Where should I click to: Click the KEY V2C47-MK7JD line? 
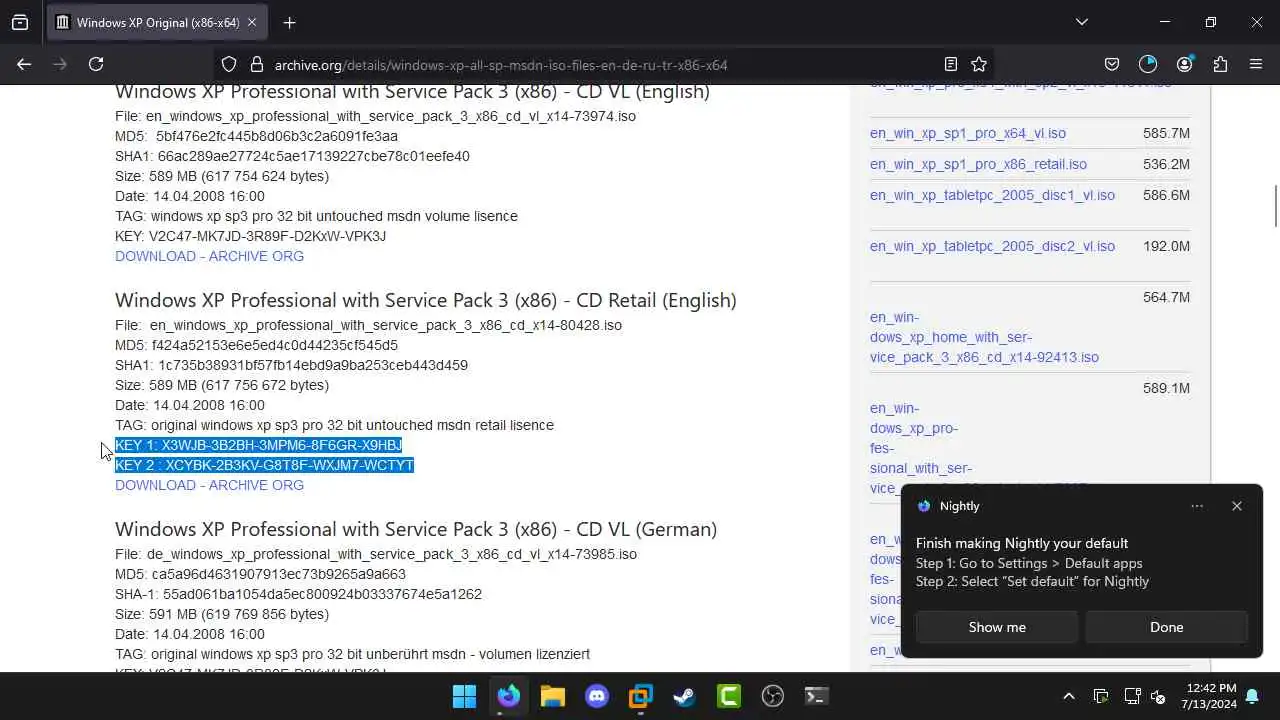[x=250, y=236]
